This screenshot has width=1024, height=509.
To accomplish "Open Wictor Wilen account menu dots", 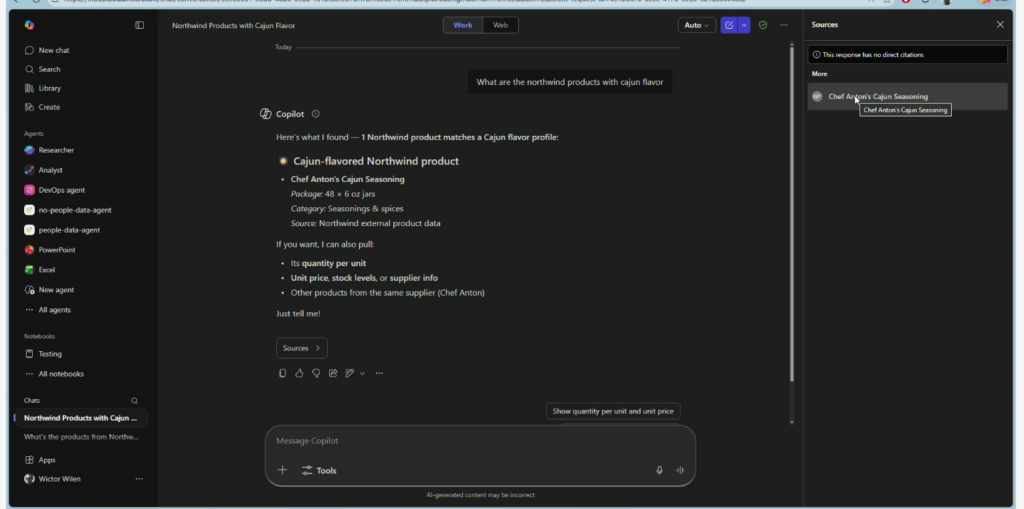I will pos(139,479).
